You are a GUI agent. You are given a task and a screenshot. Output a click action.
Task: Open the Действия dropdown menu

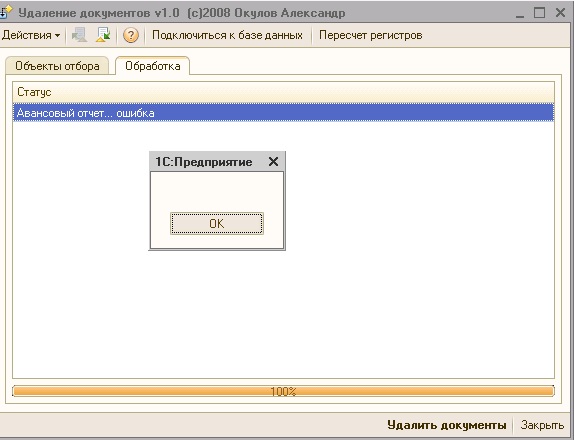31,36
